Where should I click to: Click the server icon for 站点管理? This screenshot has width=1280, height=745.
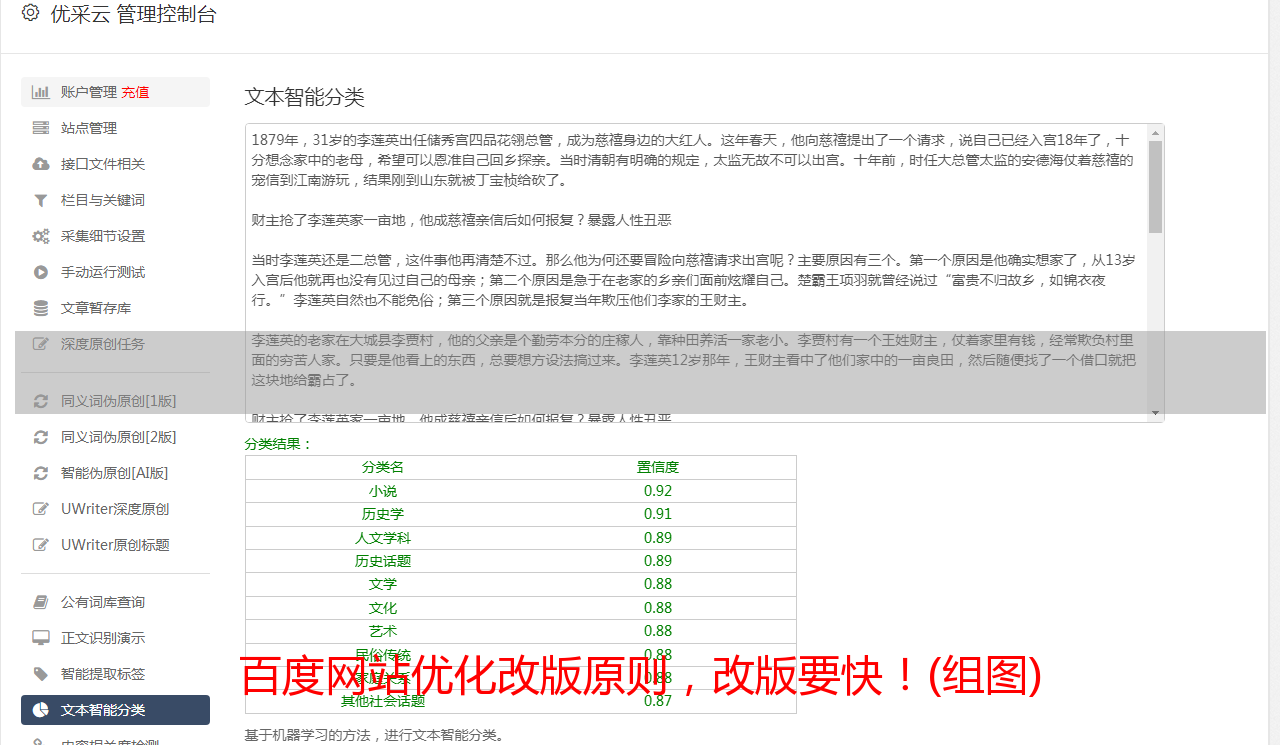point(41,128)
